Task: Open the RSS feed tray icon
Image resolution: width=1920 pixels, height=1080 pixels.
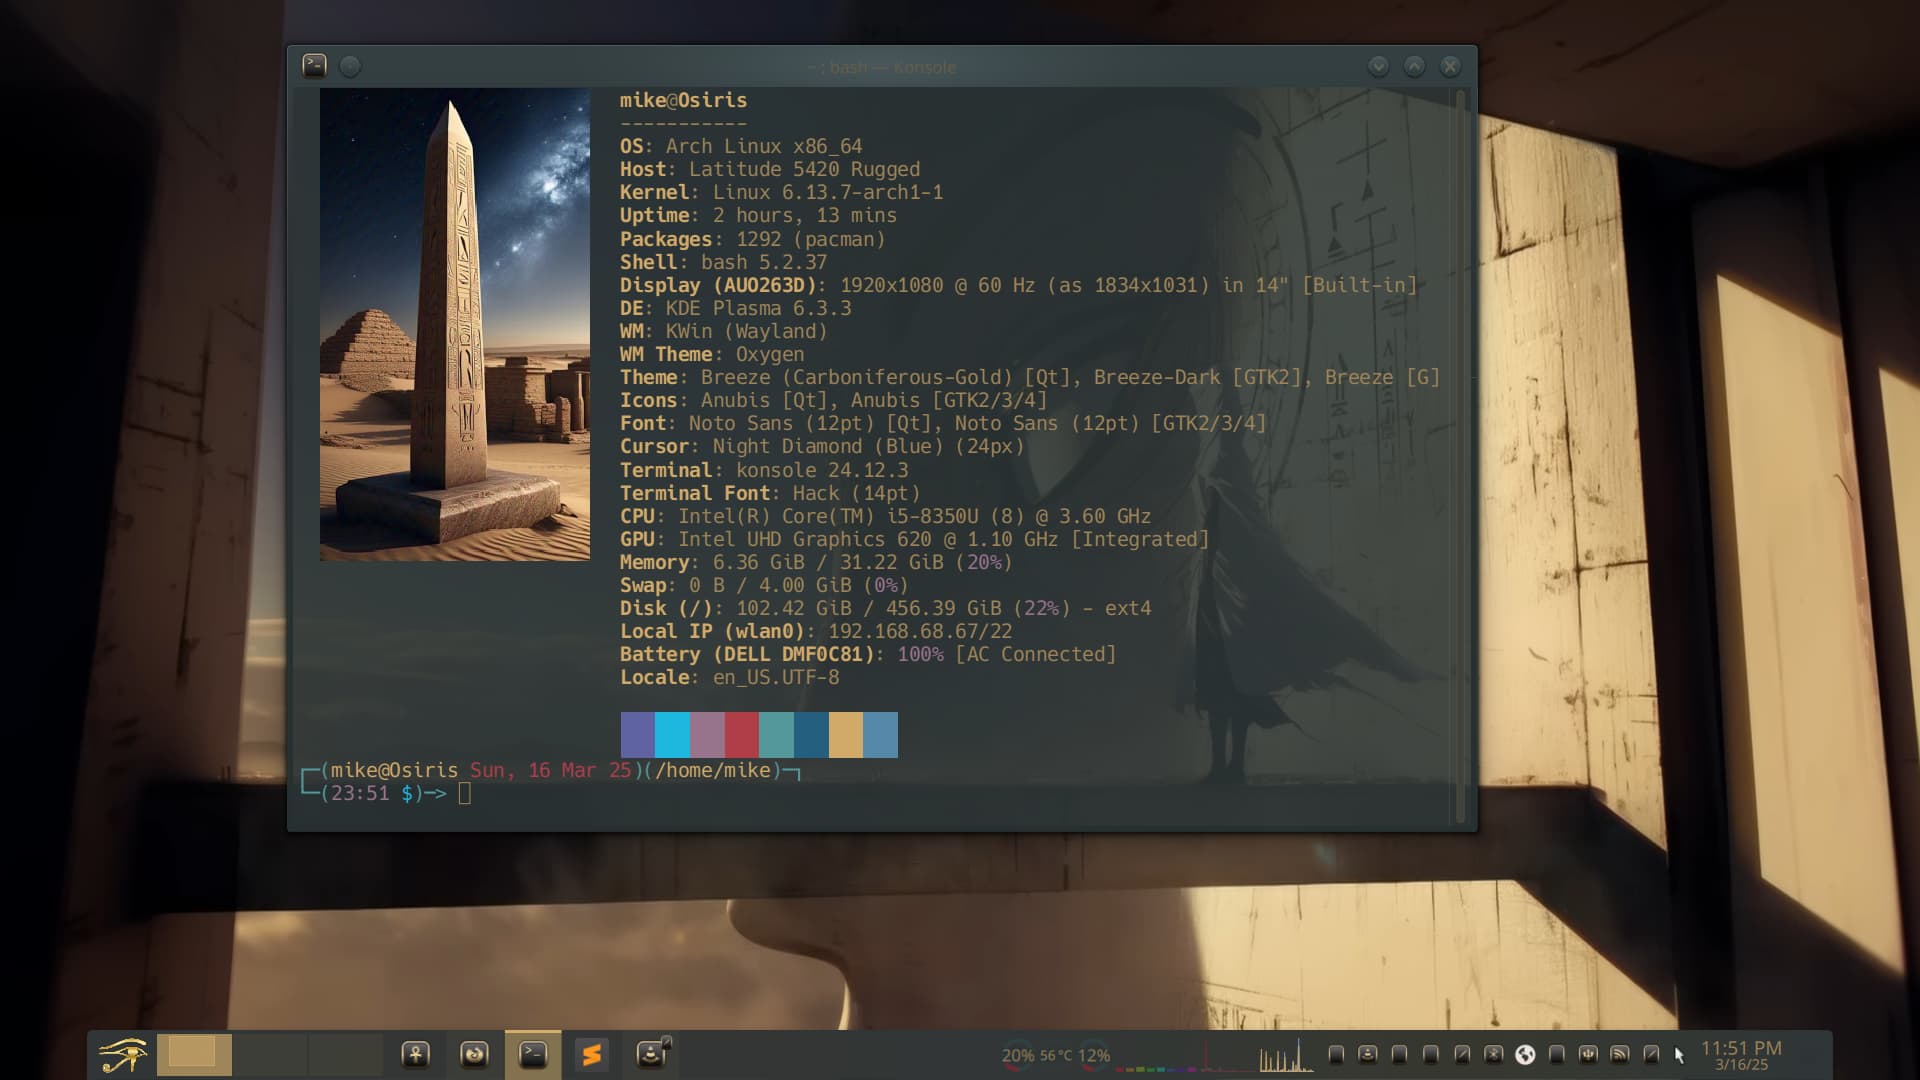Action: 1620,1054
